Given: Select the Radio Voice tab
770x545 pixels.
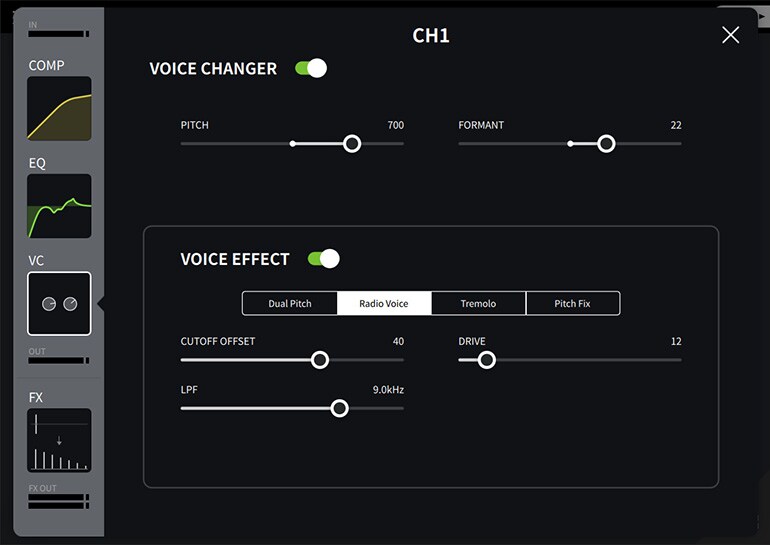Looking at the screenshot, I should coord(384,303).
